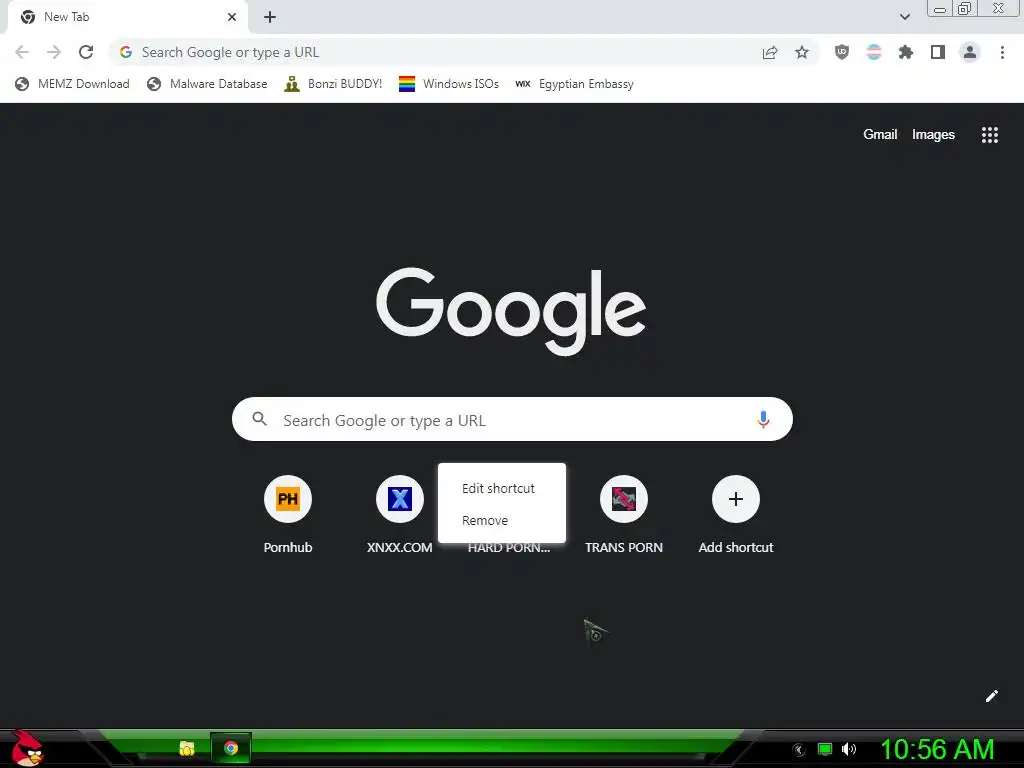Open the Extensions puzzle-piece menu
This screenshot has height=768, width=1024.
(906, 52)
